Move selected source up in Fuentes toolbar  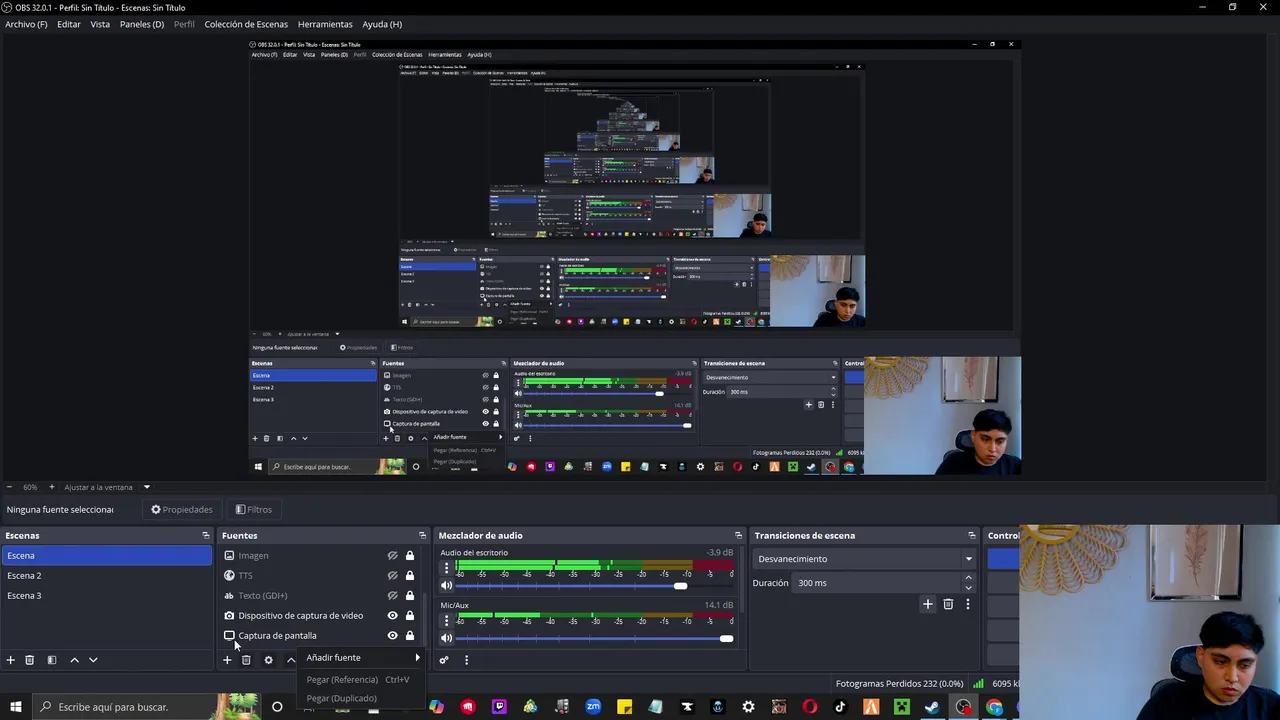pos(291,660)
